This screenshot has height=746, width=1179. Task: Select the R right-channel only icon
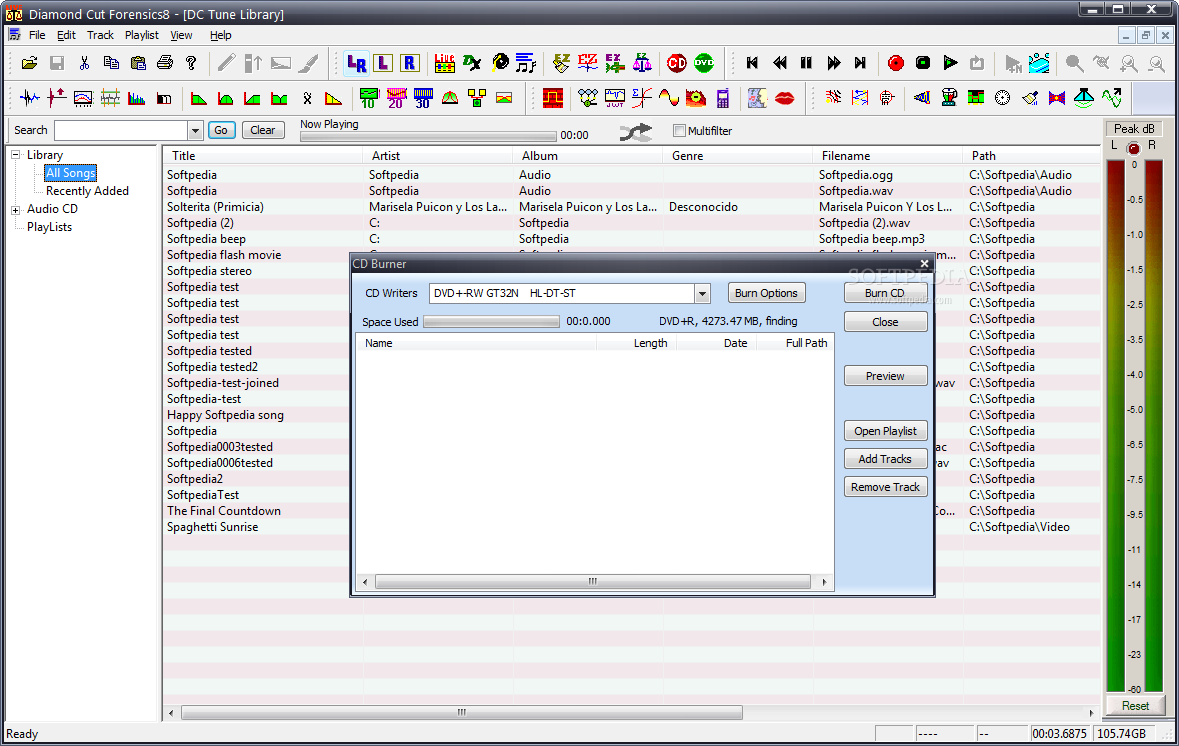(x=409, y=63)
